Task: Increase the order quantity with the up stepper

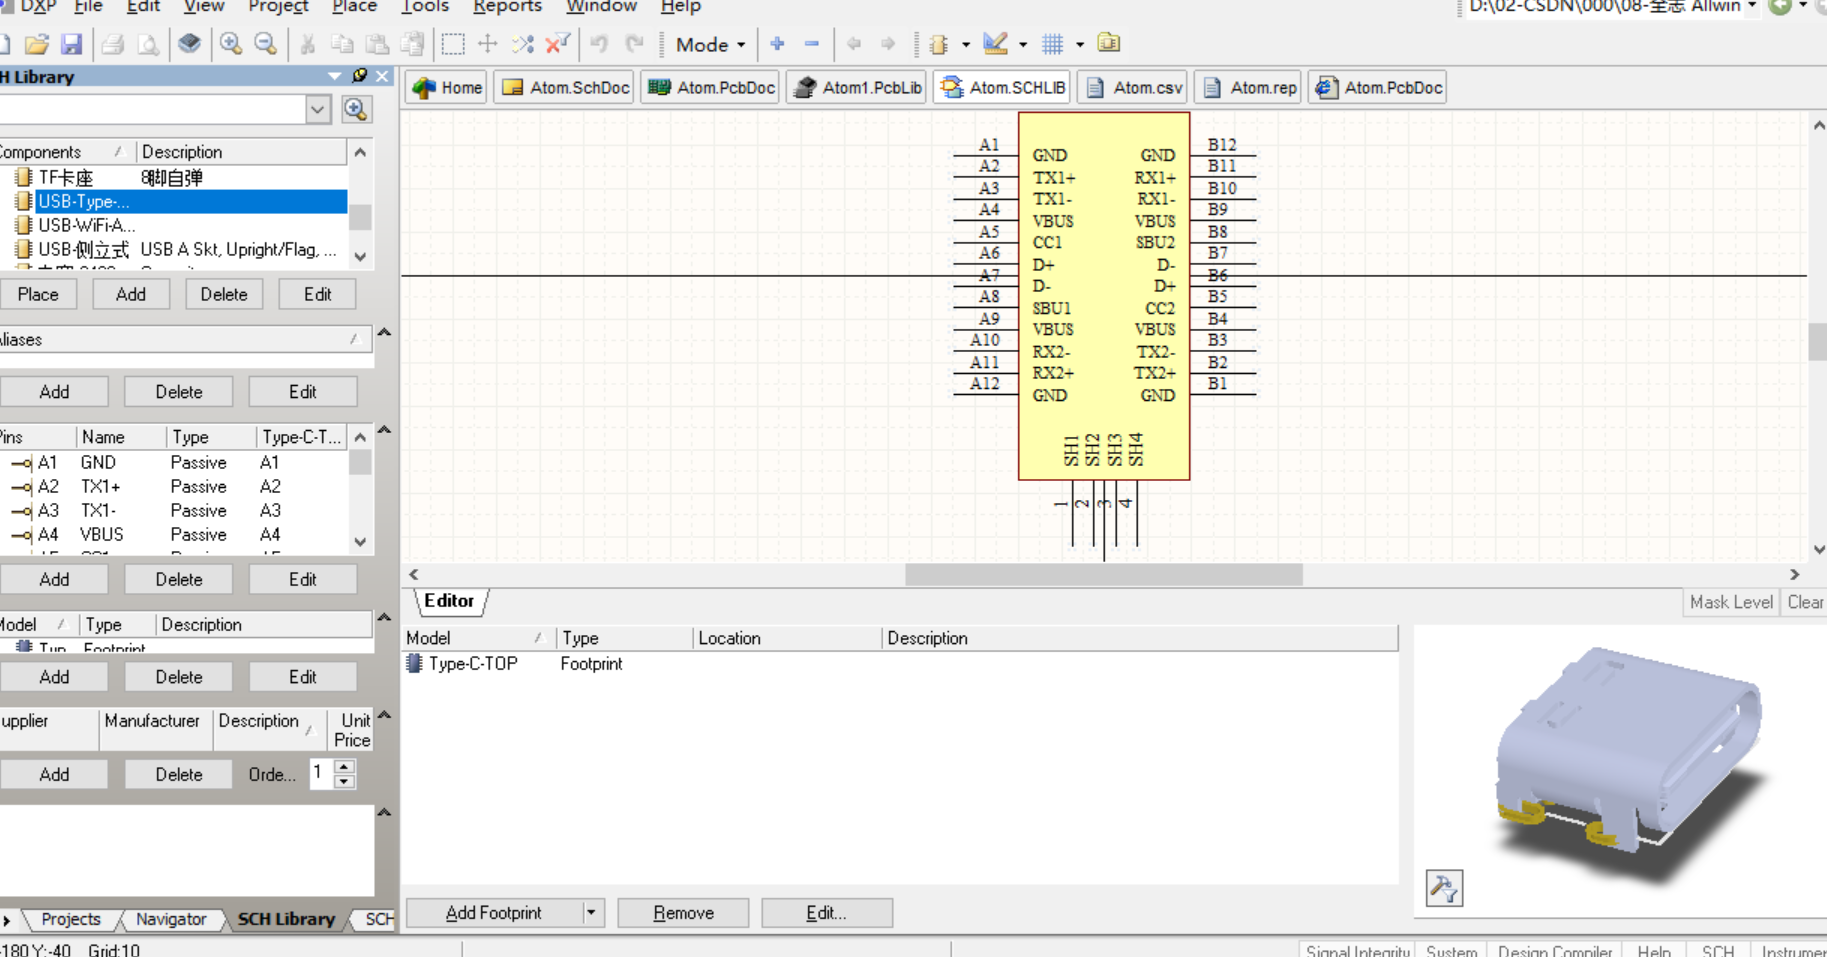Action: (344, 766)
